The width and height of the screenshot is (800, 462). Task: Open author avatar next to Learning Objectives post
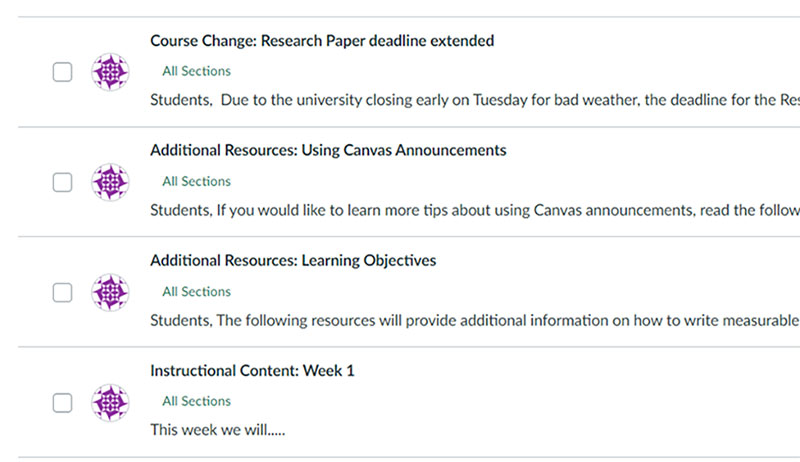click(110, 292)
